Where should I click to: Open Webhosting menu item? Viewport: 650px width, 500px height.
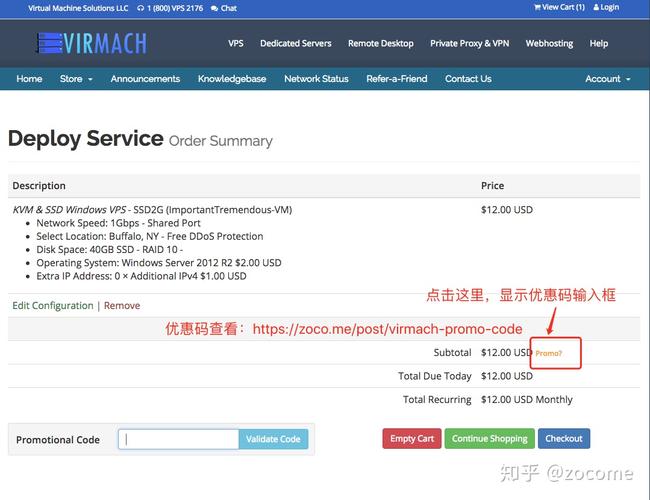click(549, 43)
